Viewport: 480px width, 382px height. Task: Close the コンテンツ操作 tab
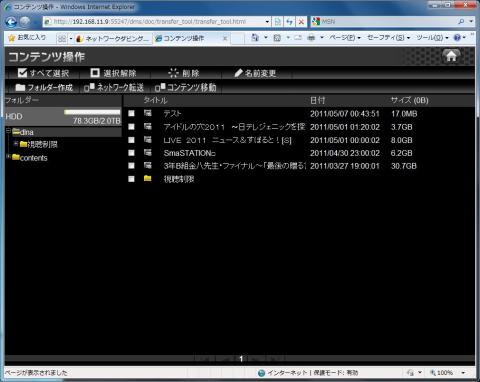point(225,38)
